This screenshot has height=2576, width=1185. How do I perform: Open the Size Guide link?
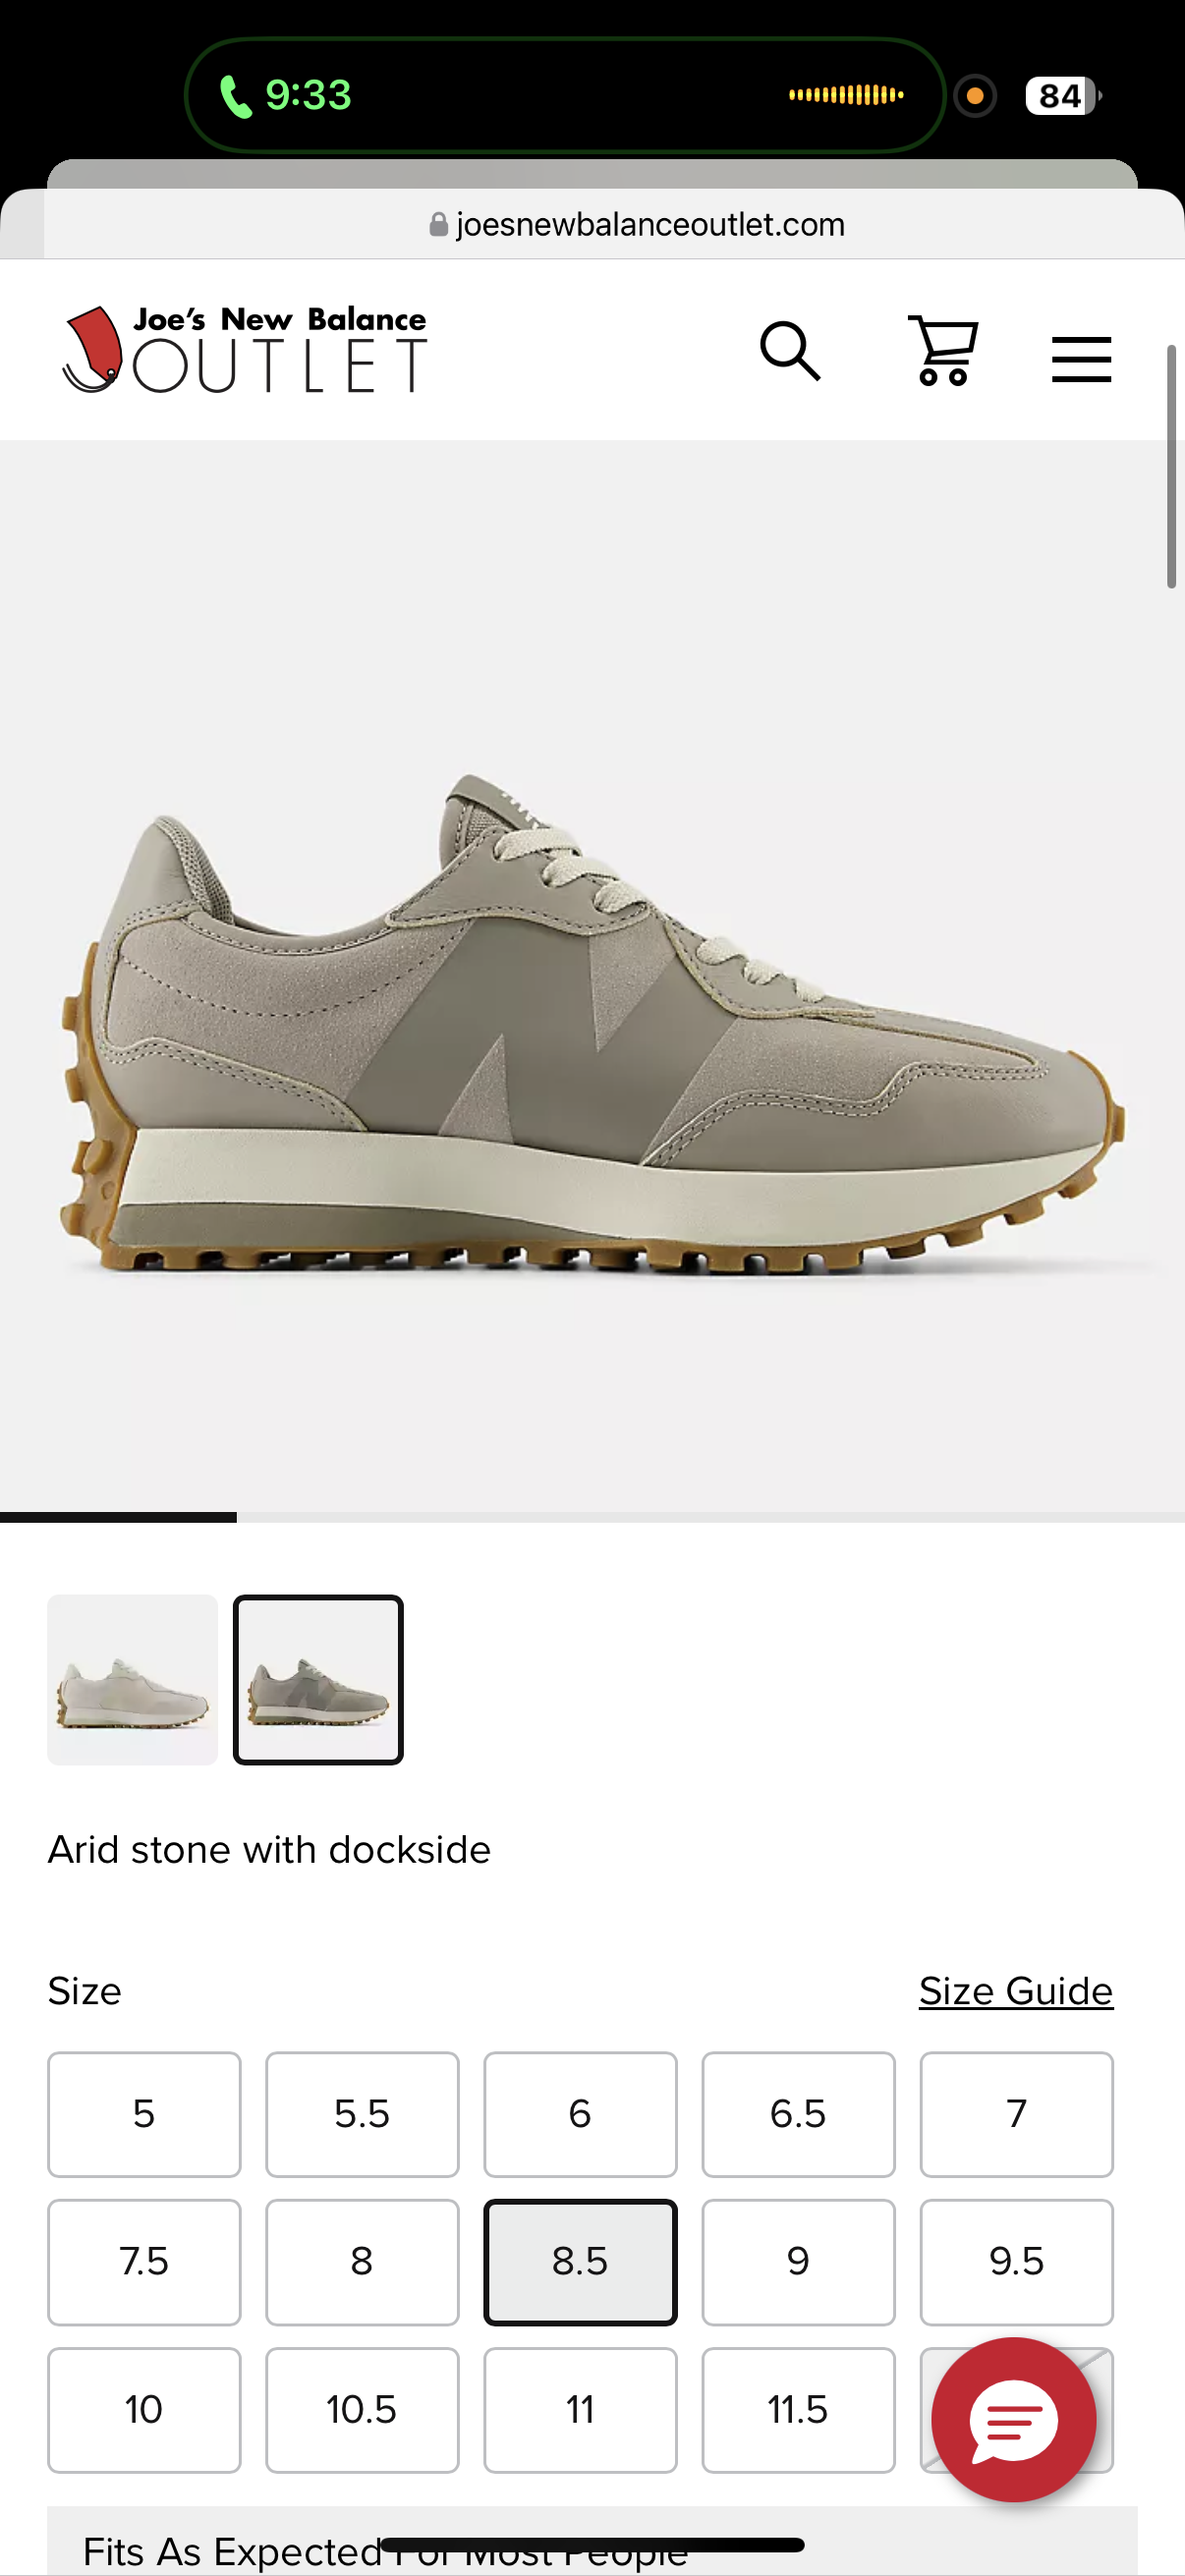(x=1016, y=1991)
